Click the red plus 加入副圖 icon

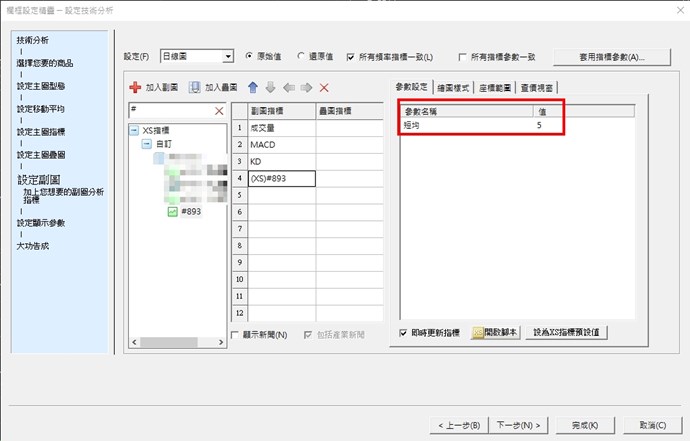coord(135,88)
